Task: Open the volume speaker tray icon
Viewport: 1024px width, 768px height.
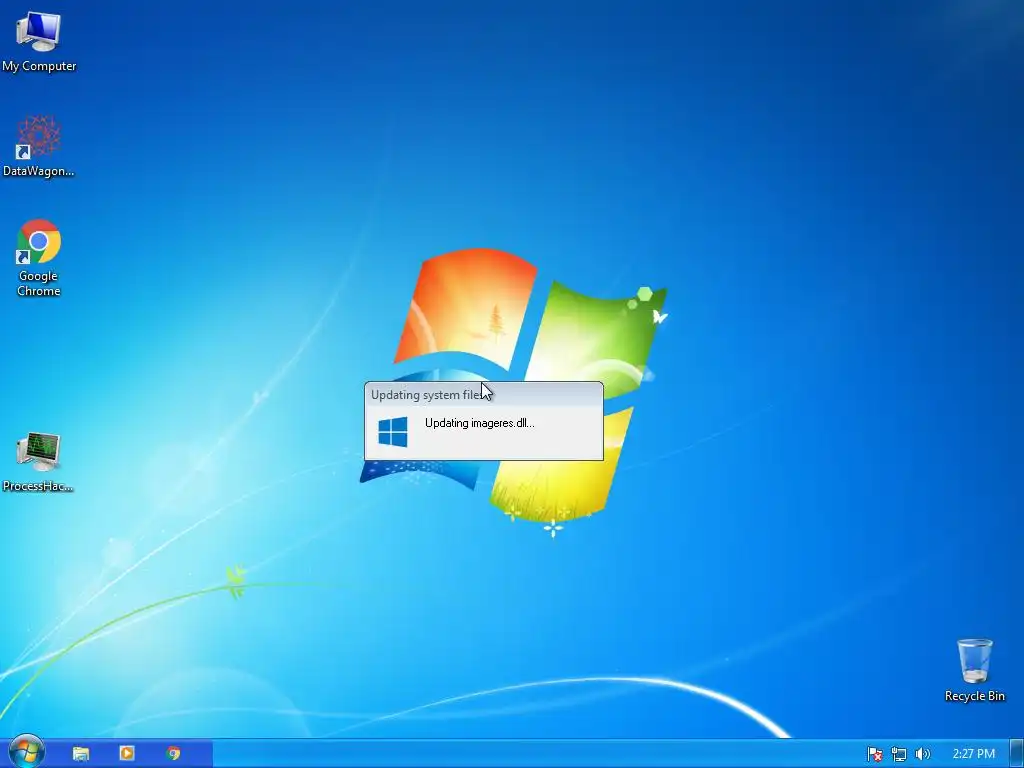Action: (922, 754)
